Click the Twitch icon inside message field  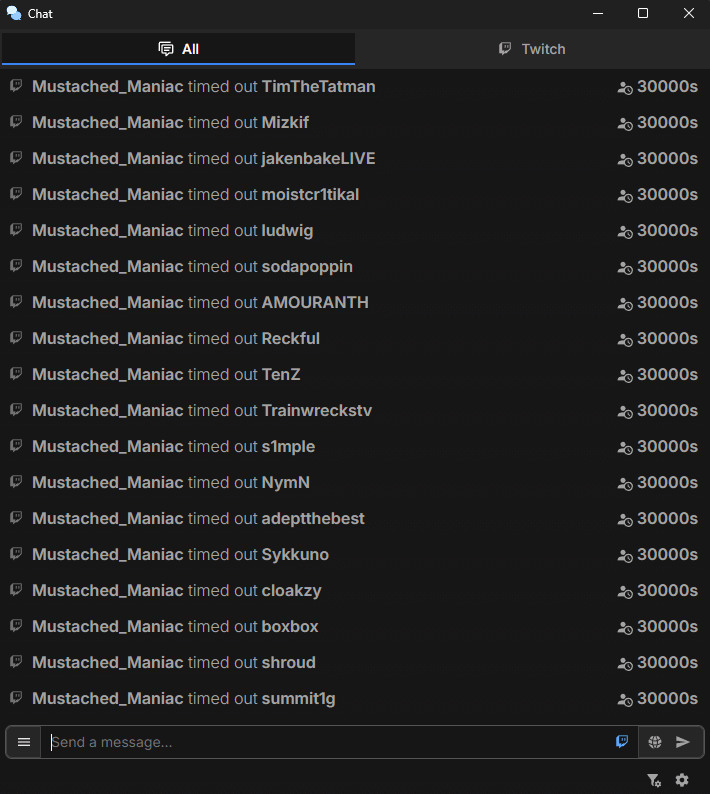click(x=622, y=742)
